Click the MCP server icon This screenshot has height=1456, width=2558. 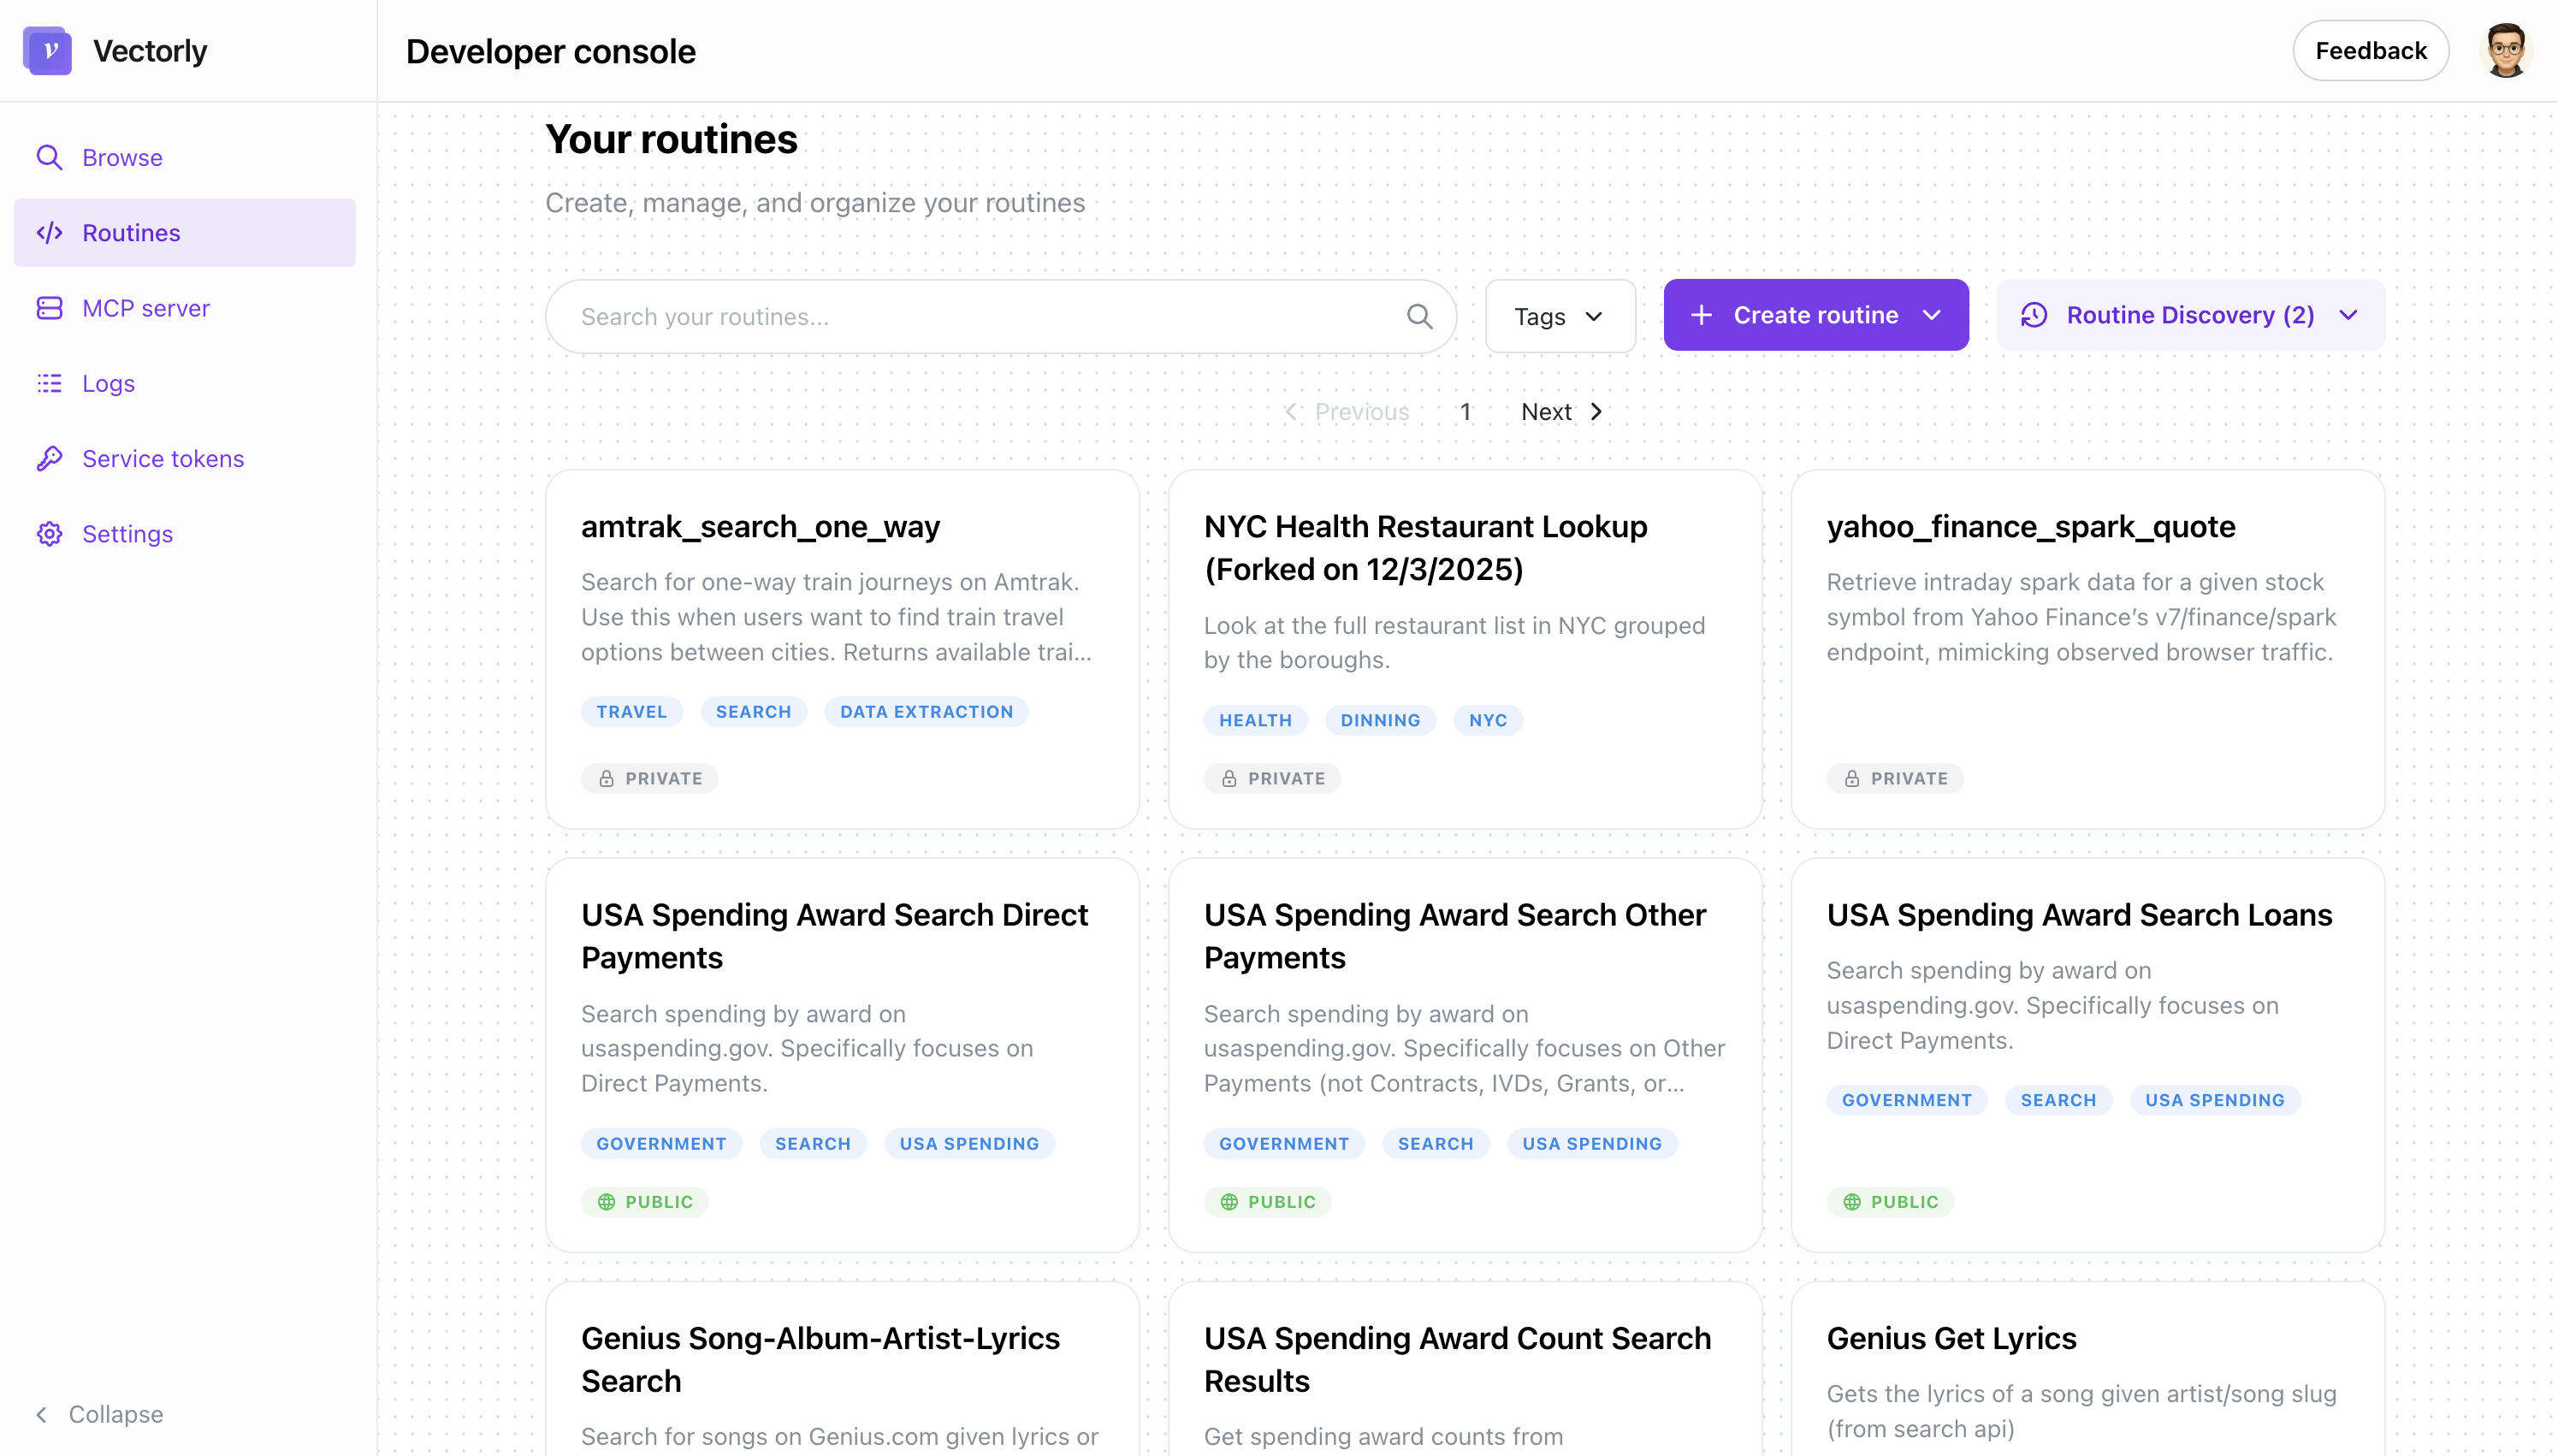(49, 308)
